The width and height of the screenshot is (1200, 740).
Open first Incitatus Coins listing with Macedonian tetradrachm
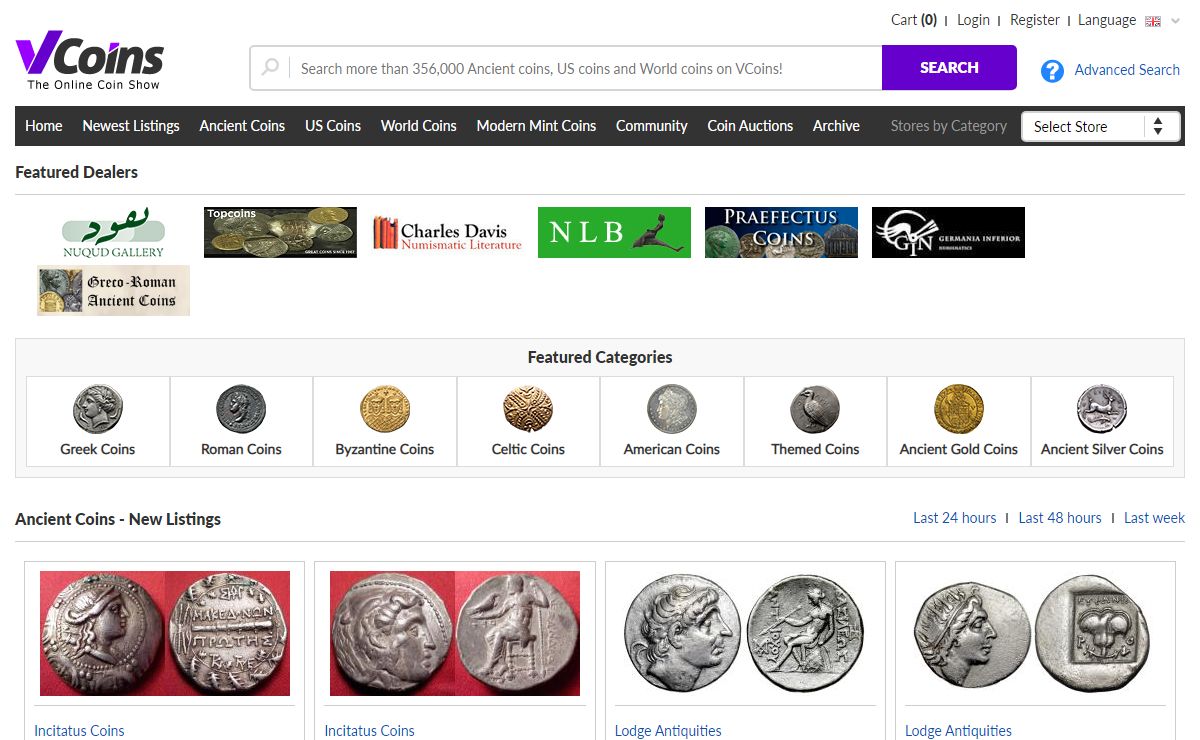click(165, 633)
